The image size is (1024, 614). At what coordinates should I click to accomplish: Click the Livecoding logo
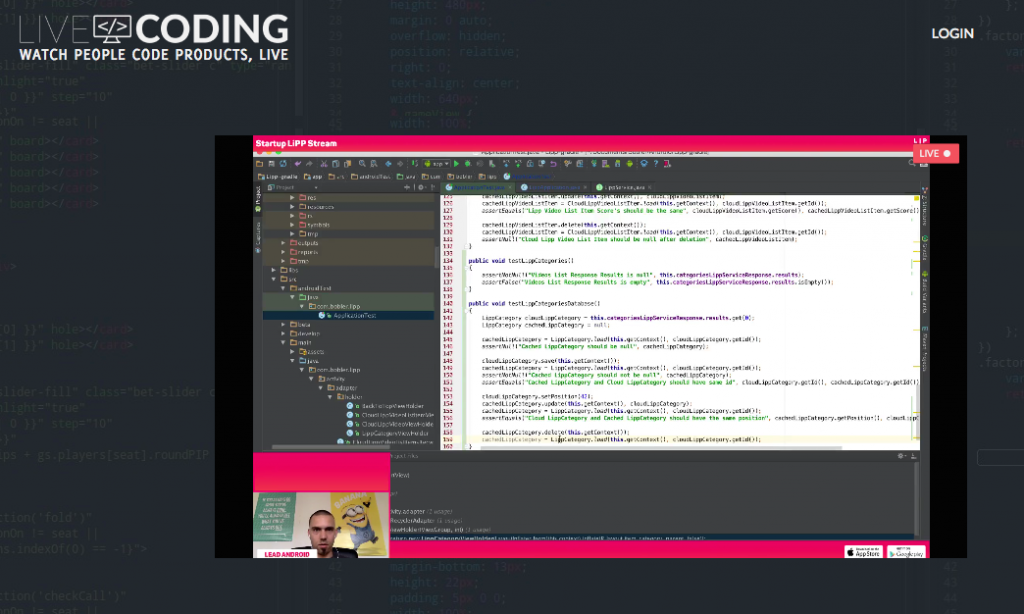click(153, 38)
